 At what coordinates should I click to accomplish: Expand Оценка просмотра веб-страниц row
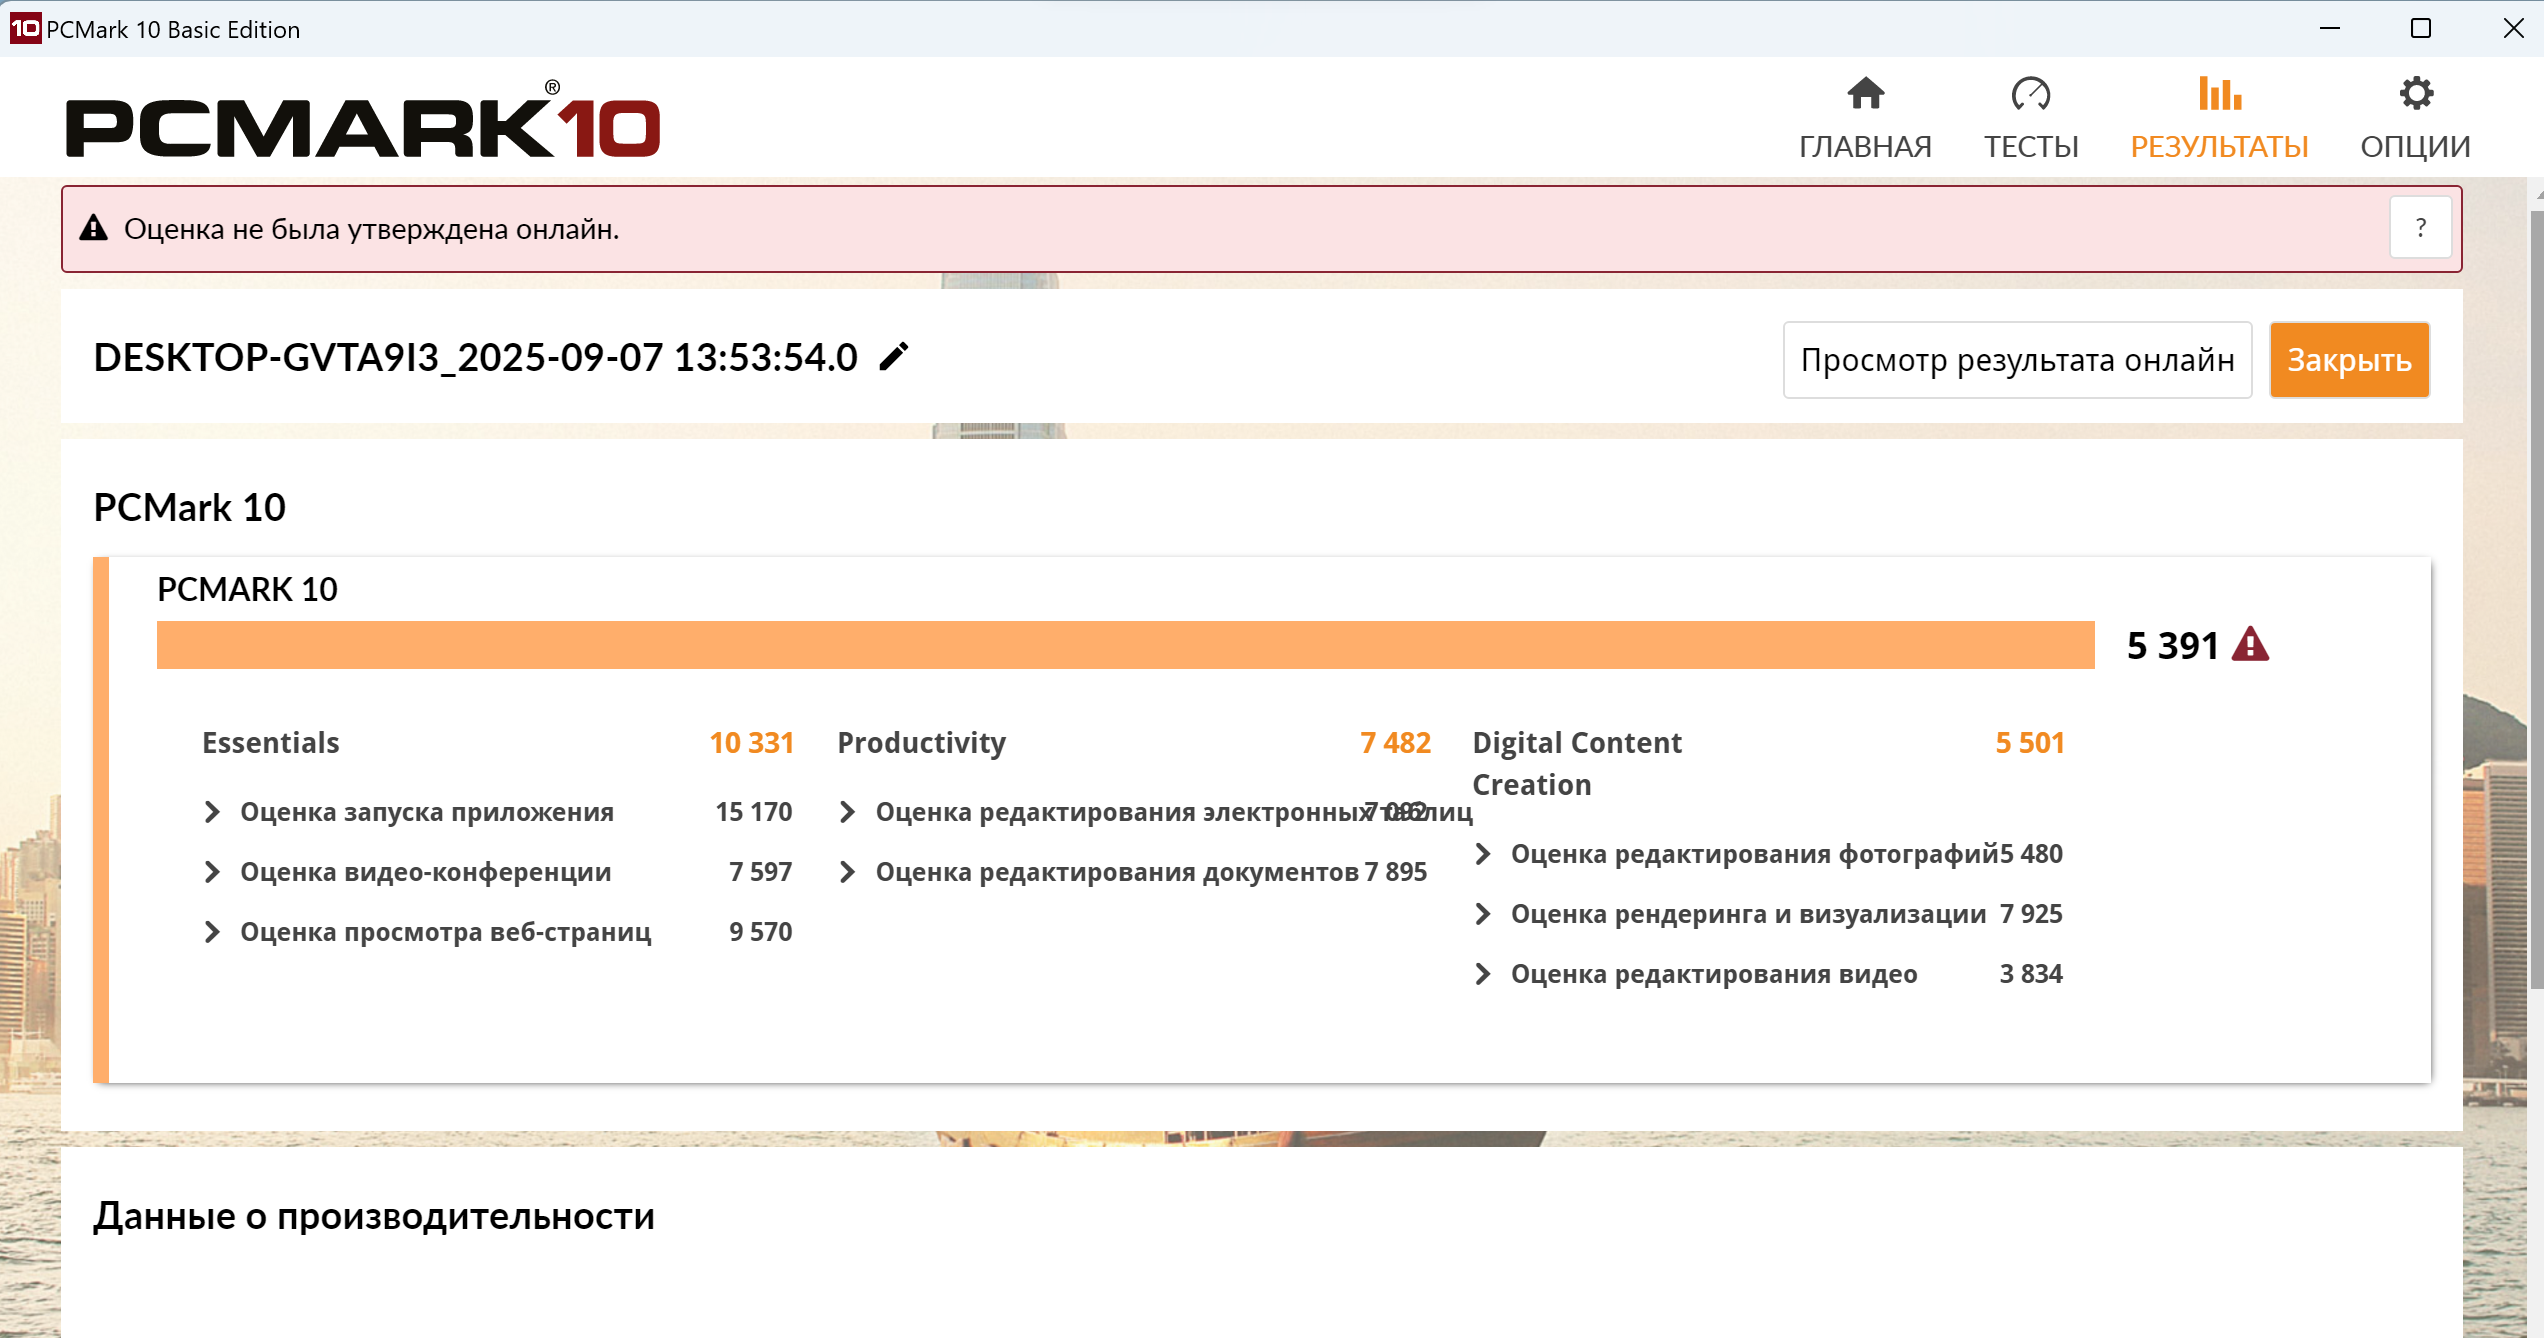(x=212, y=932)
